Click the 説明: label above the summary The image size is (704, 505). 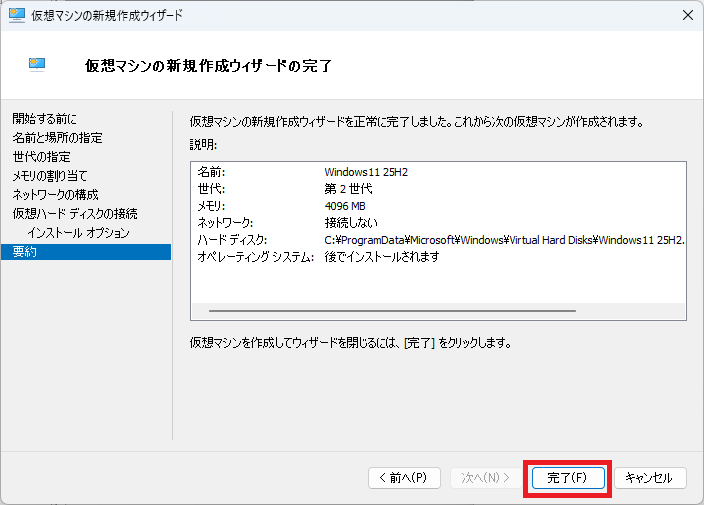tap(203, 145)
